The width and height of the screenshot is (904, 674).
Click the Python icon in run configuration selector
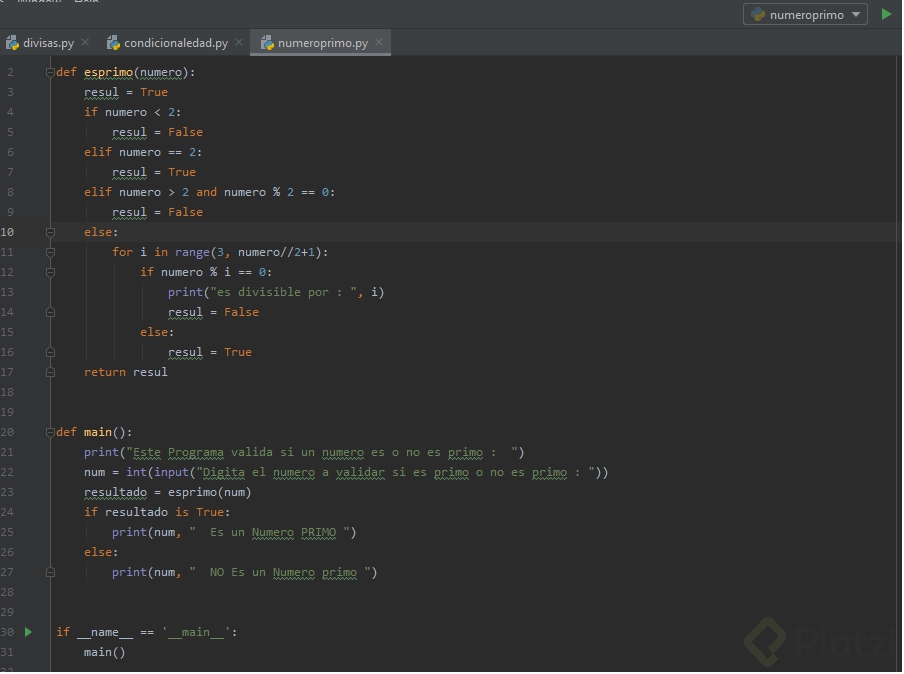click(758, 14)
